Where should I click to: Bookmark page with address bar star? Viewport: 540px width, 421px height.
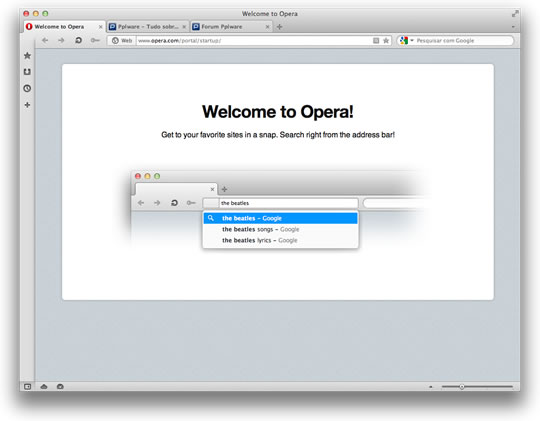(386, 41)
